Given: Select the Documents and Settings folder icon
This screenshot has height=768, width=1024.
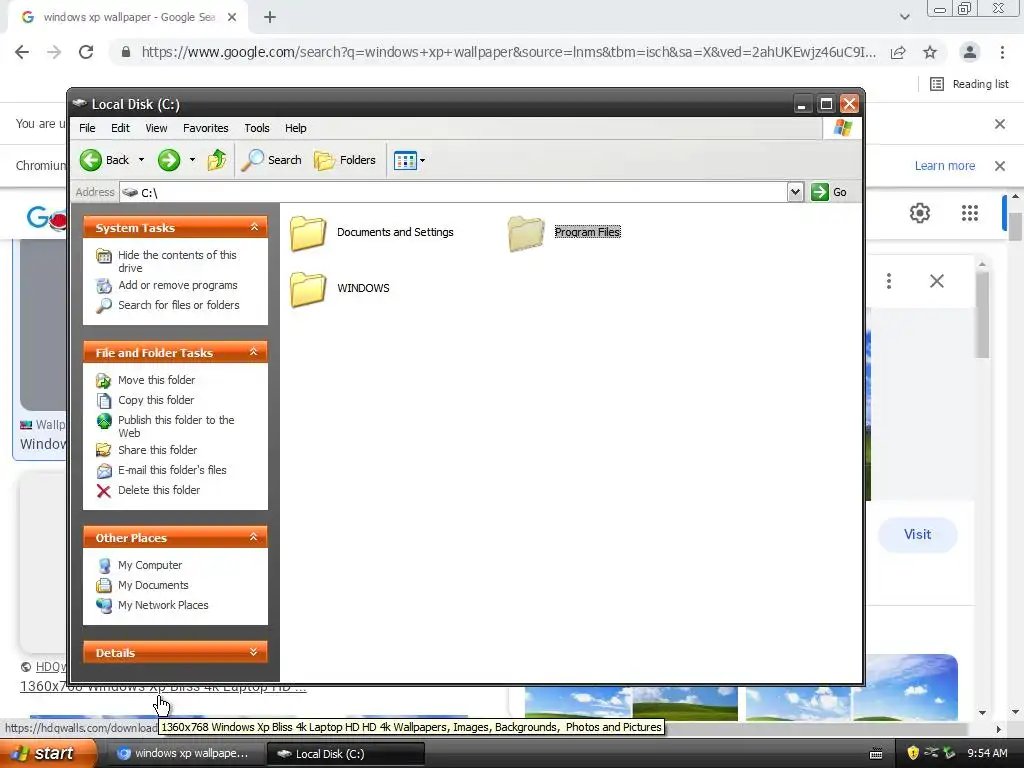Looking at the screenshot, I should tap(308, 233).
